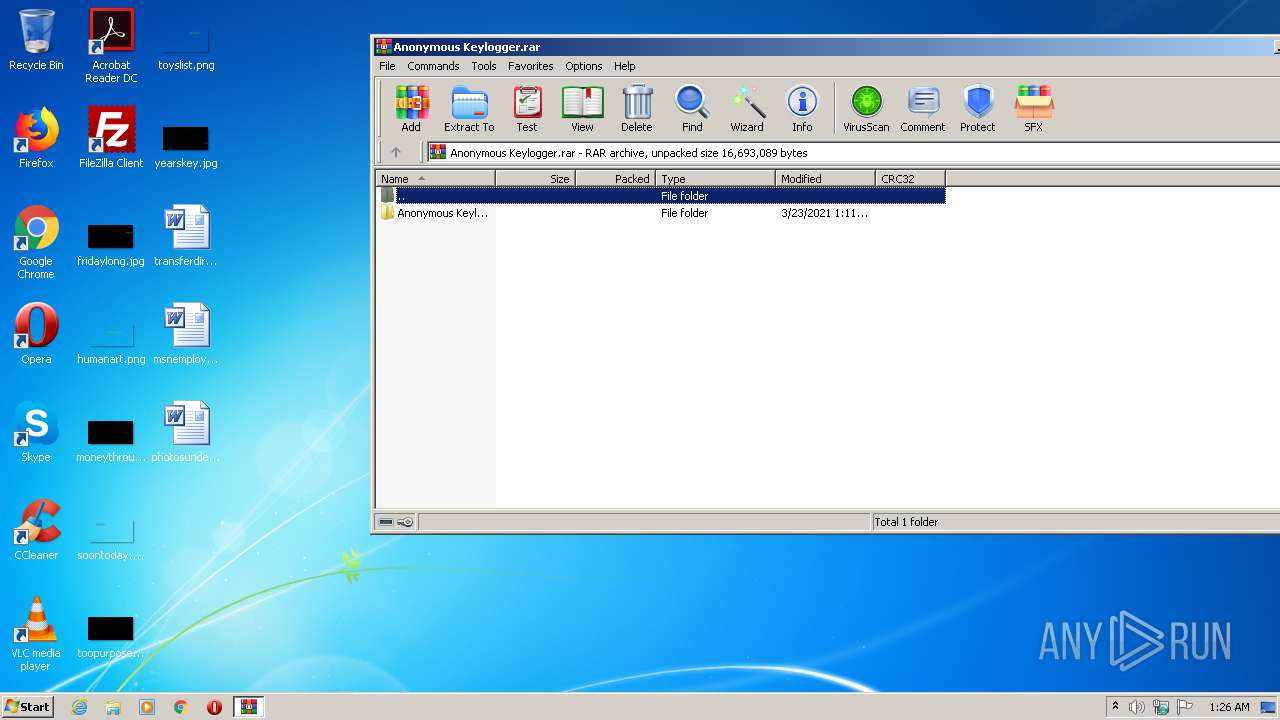Sort by Name column header
Image resolution: width=1280 pixels, height=720 pixels.
(x=436, y=179)
